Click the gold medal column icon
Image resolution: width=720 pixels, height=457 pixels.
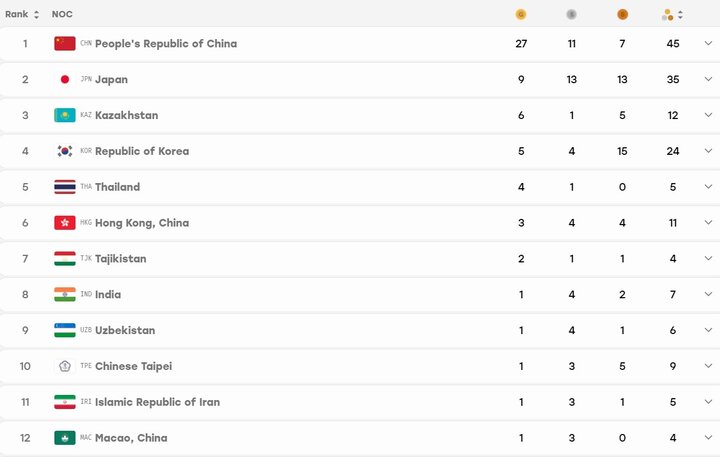521,15
